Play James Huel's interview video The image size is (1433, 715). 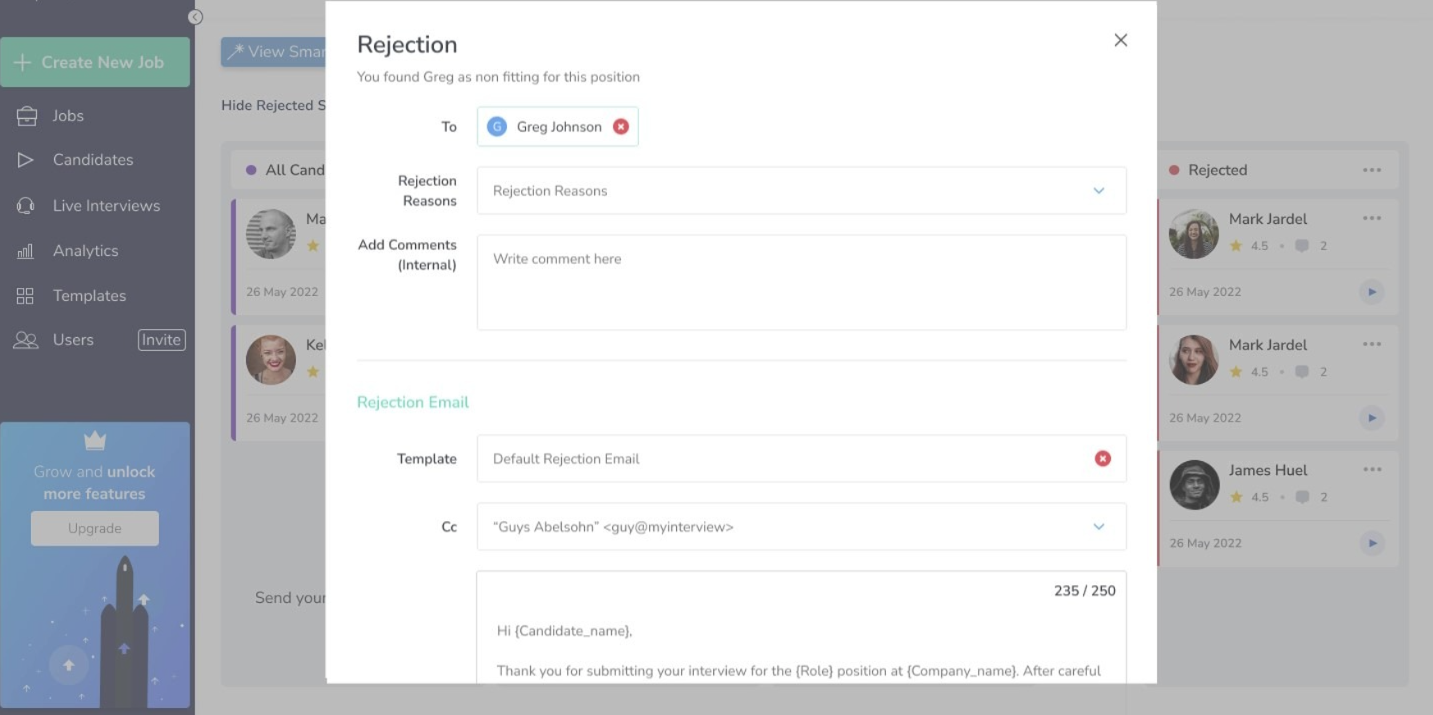(x=1371, y=543)
